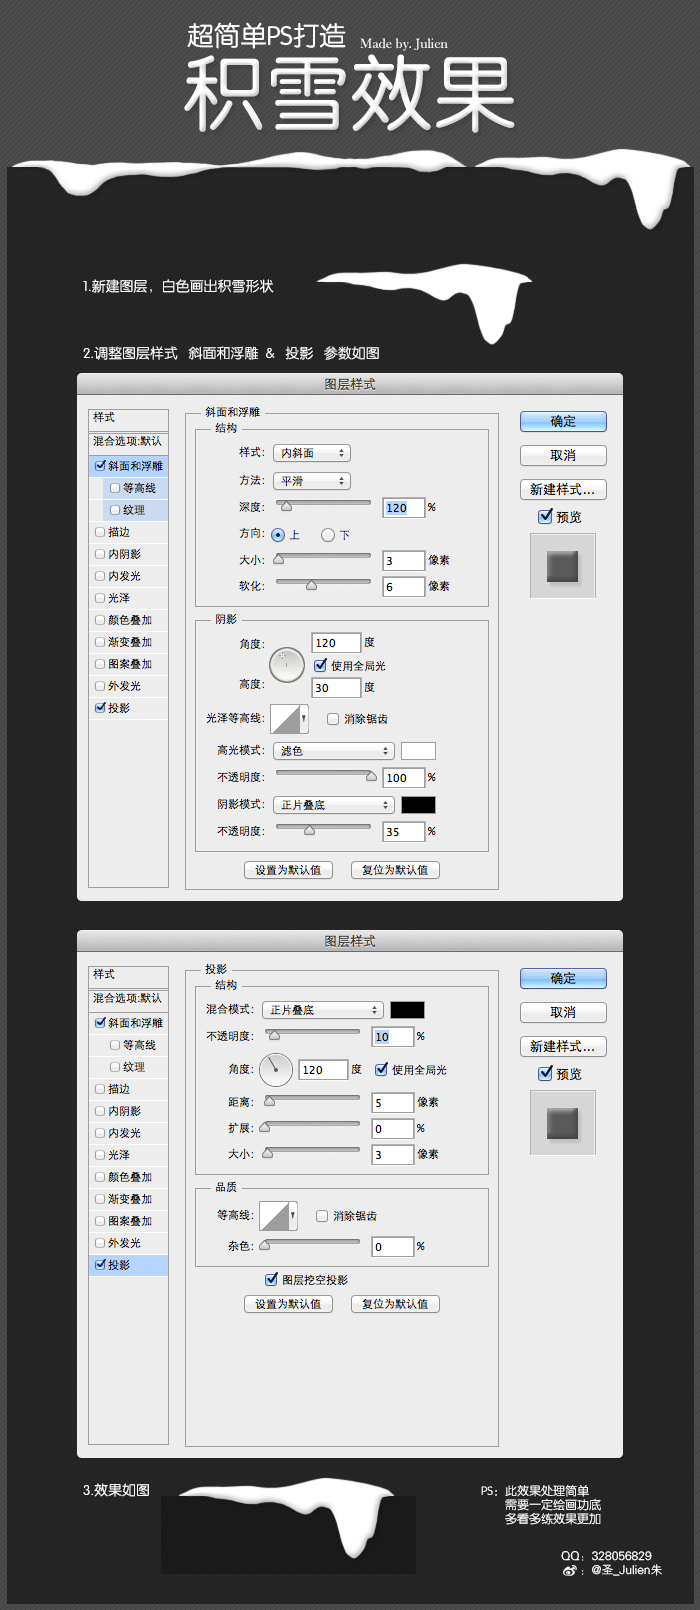Select 混合选项:默认 in the drop shadow dialog list

tap(128, 998)
